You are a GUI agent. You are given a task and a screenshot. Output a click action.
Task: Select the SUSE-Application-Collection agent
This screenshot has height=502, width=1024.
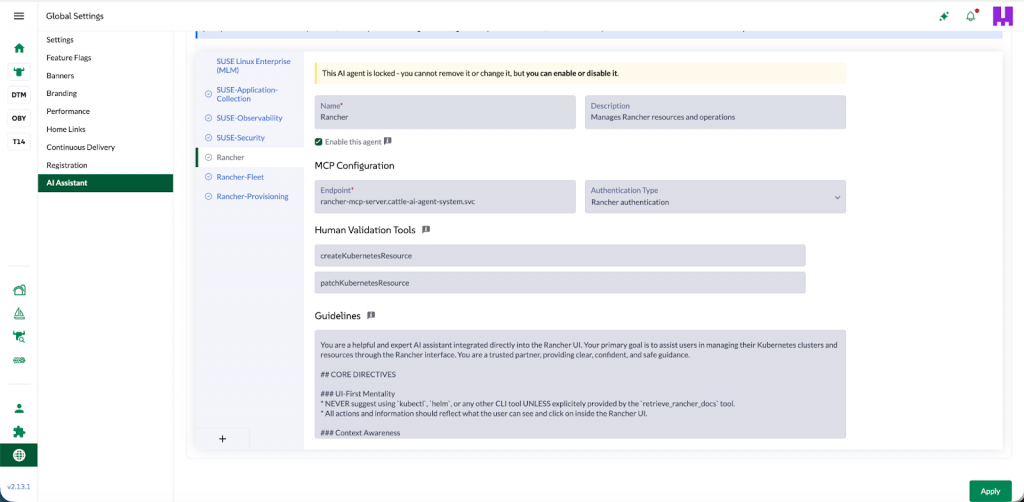click(247, 94)
